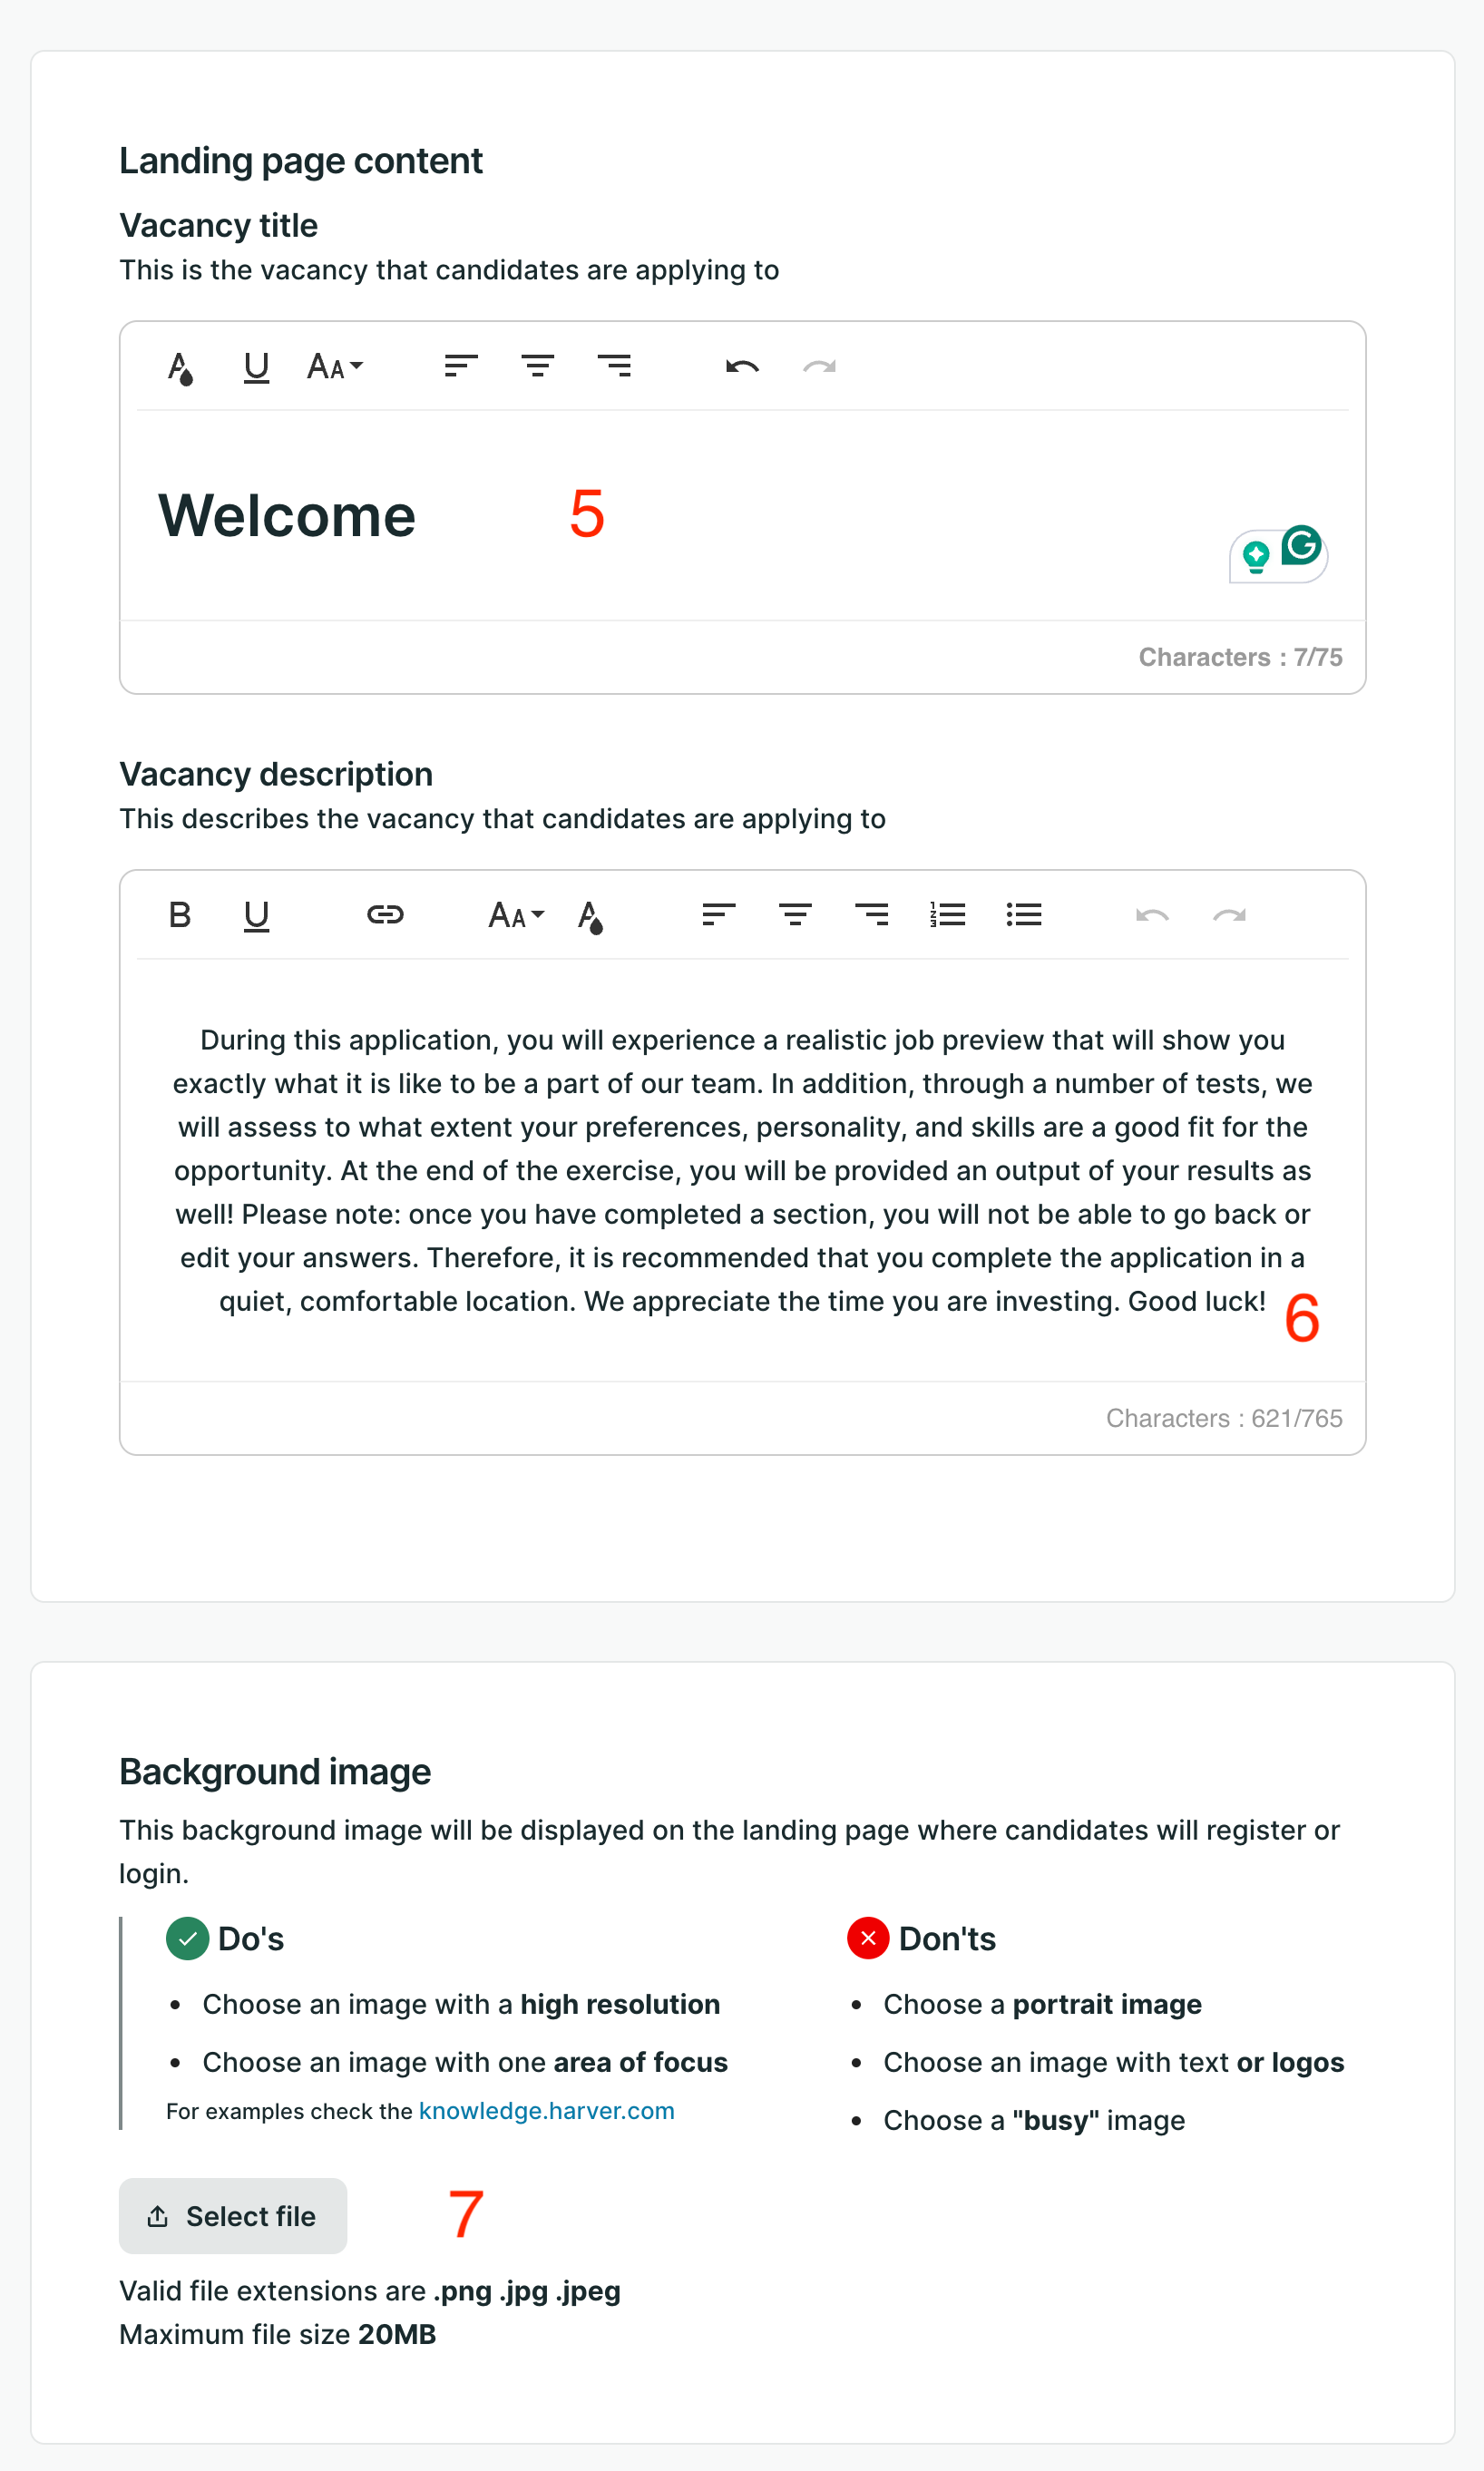This screenshot has height=2471, width=1484.
Task: Open font size dropdown in title editor
Action: 334,367
